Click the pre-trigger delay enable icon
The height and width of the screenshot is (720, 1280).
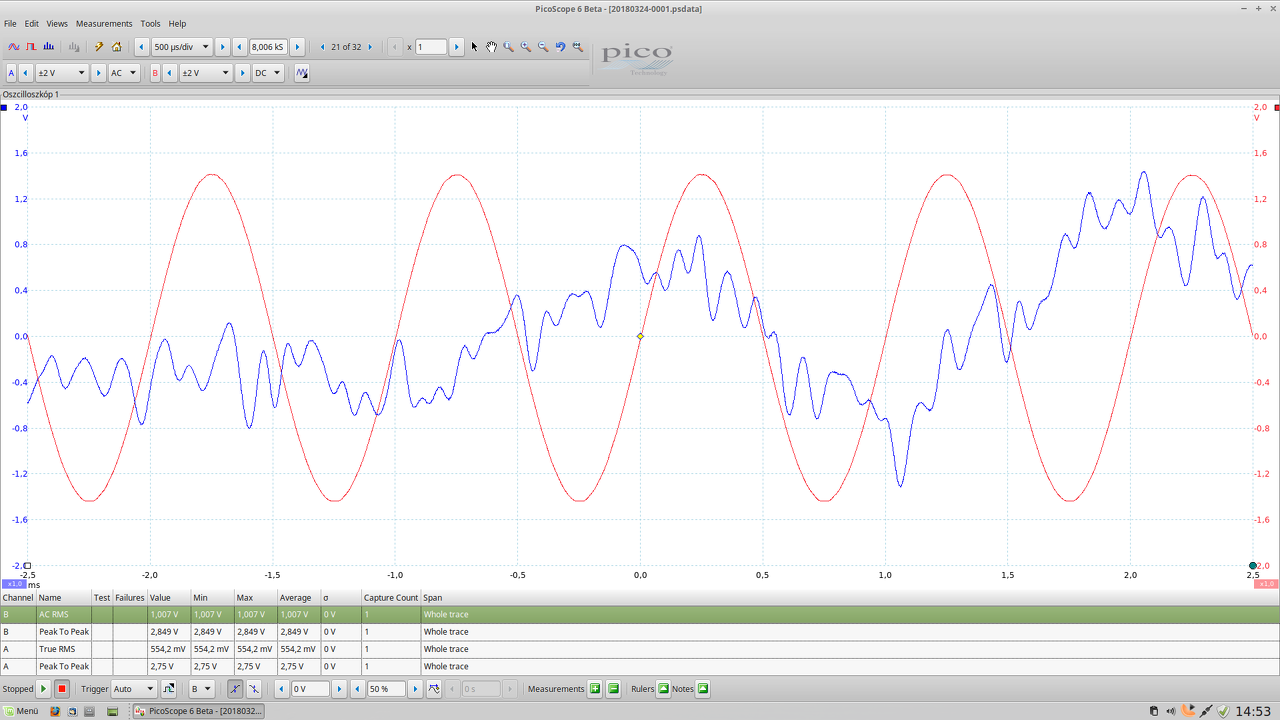pyautogui.click(x=434, y=689)
